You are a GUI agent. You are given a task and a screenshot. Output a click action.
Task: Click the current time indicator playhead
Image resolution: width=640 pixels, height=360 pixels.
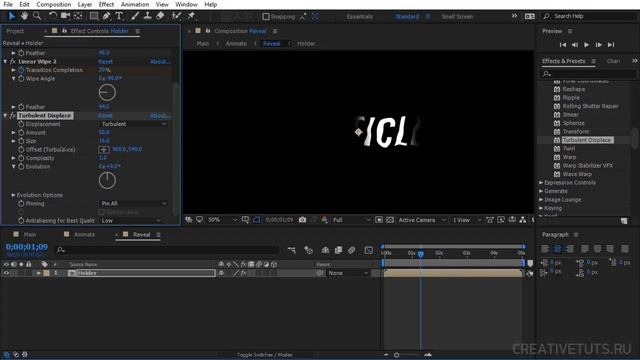click(420, 254)
